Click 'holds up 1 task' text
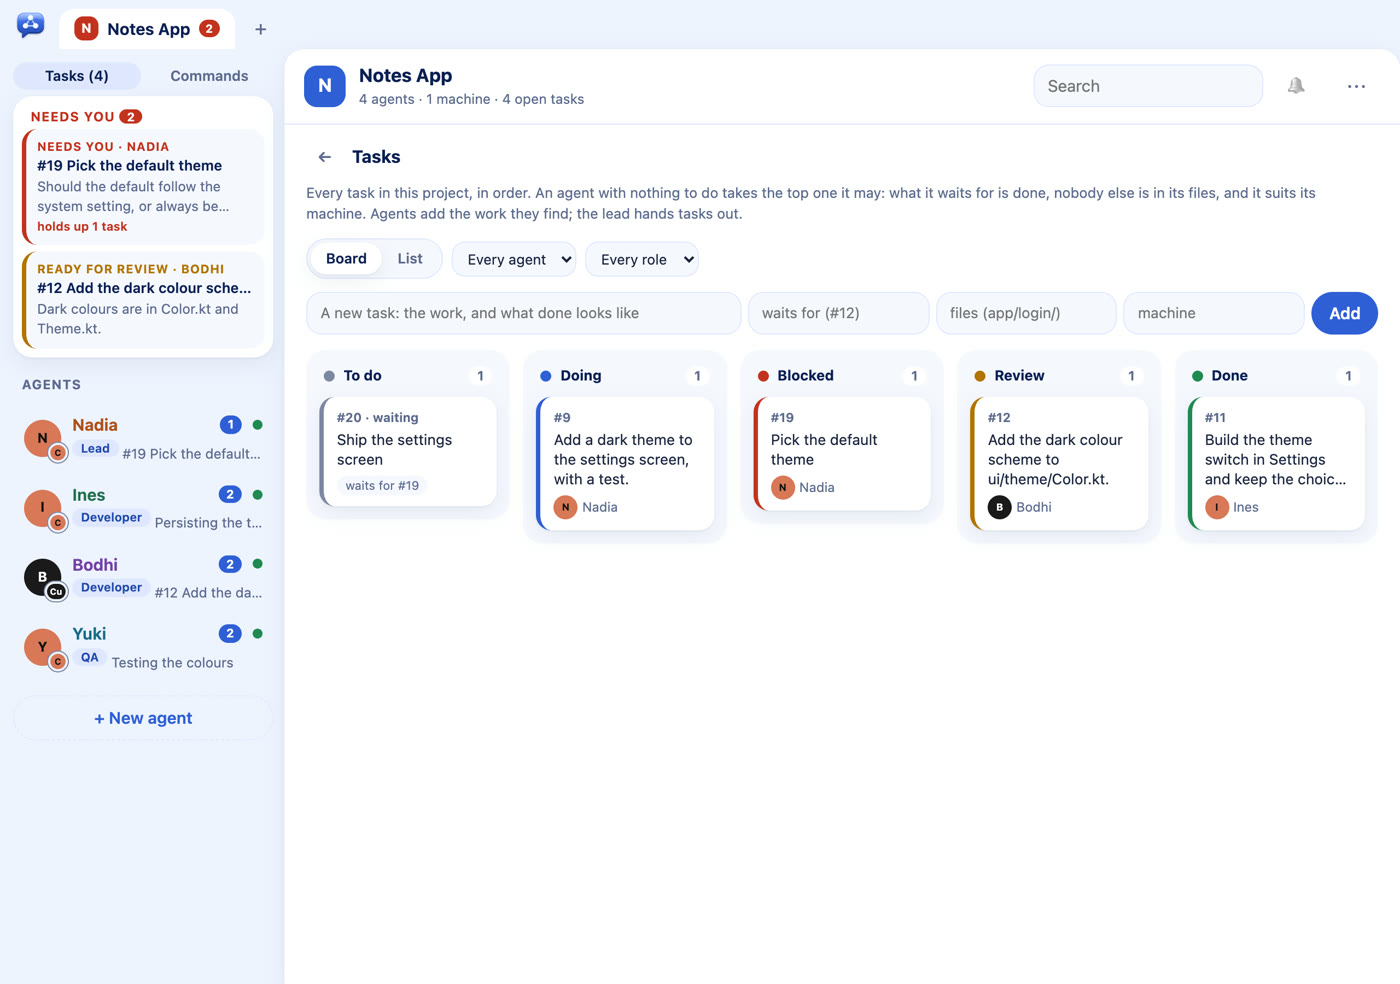The image size is (1400, 984). pyautogui.click(x=82, y=227)
